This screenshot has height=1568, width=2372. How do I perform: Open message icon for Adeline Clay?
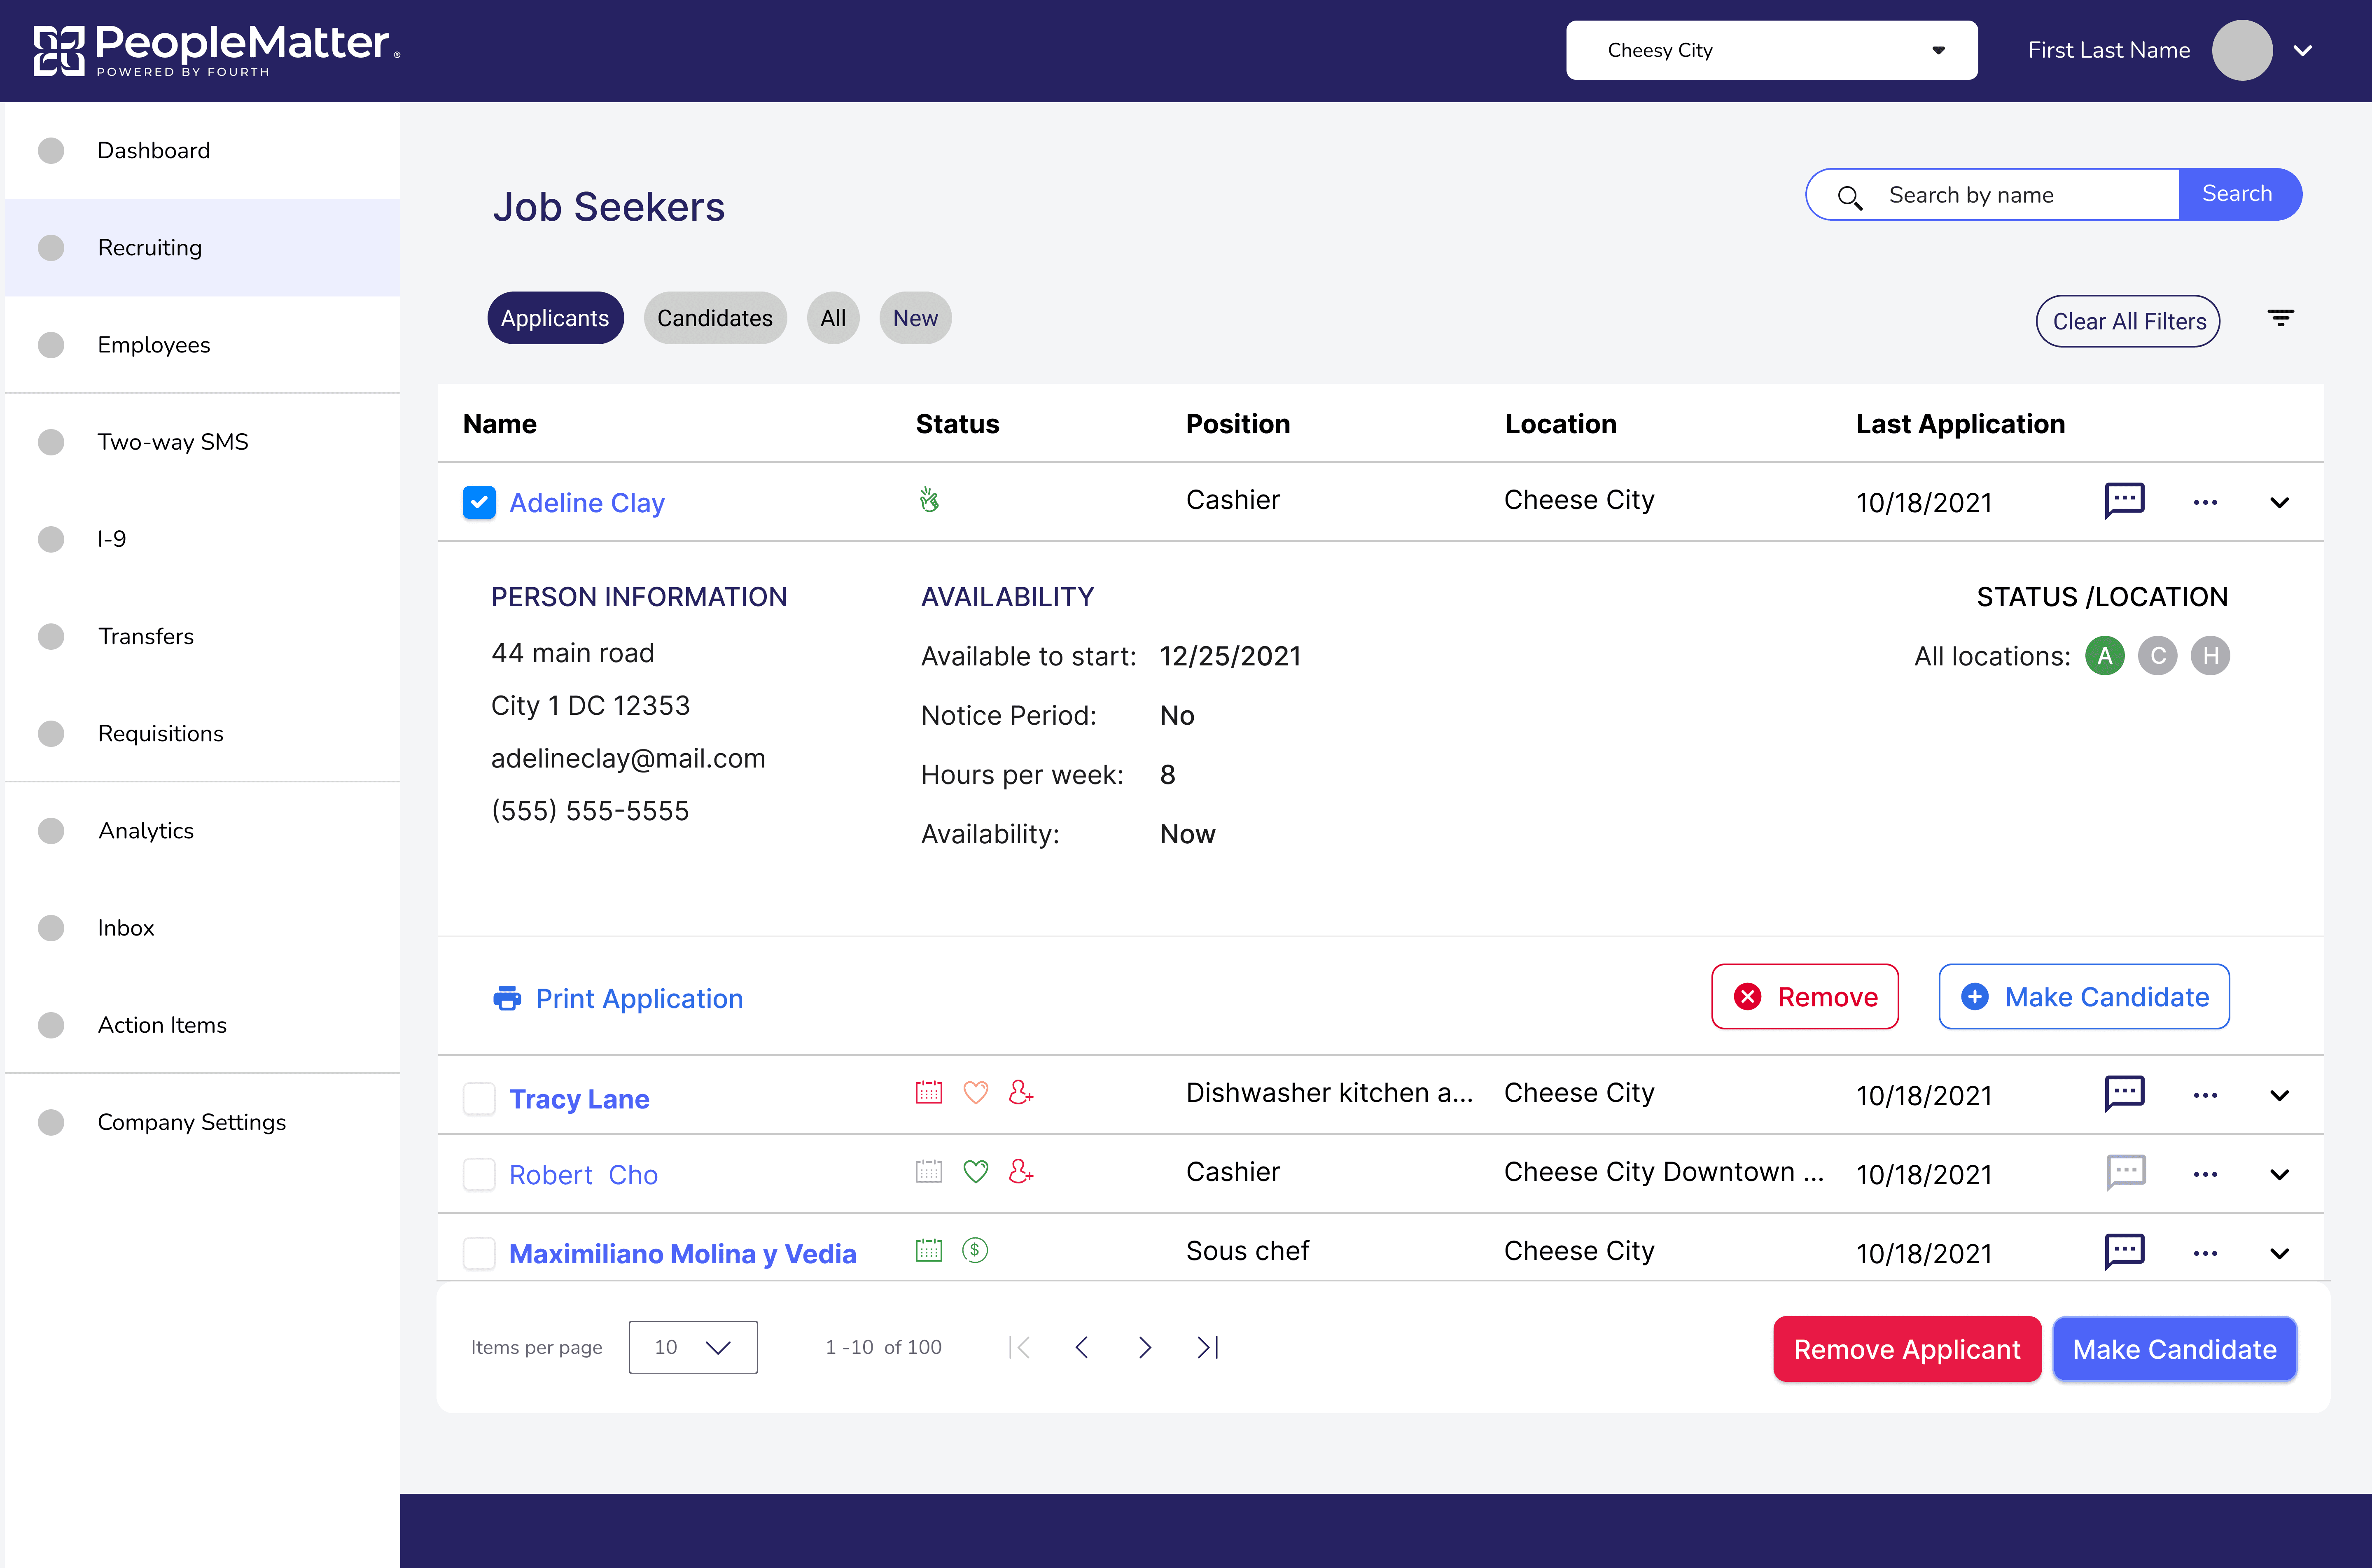[x=2124, y=500]
